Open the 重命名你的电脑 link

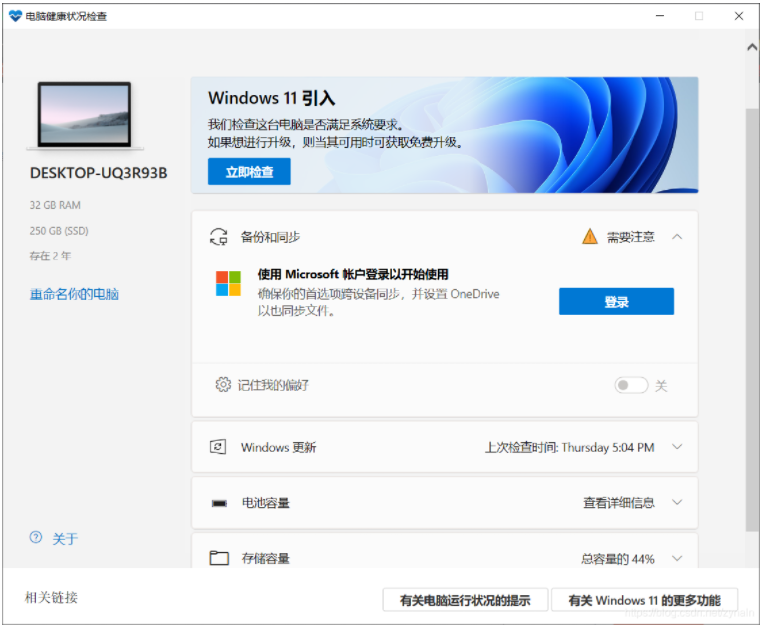[x=74, y=294]
